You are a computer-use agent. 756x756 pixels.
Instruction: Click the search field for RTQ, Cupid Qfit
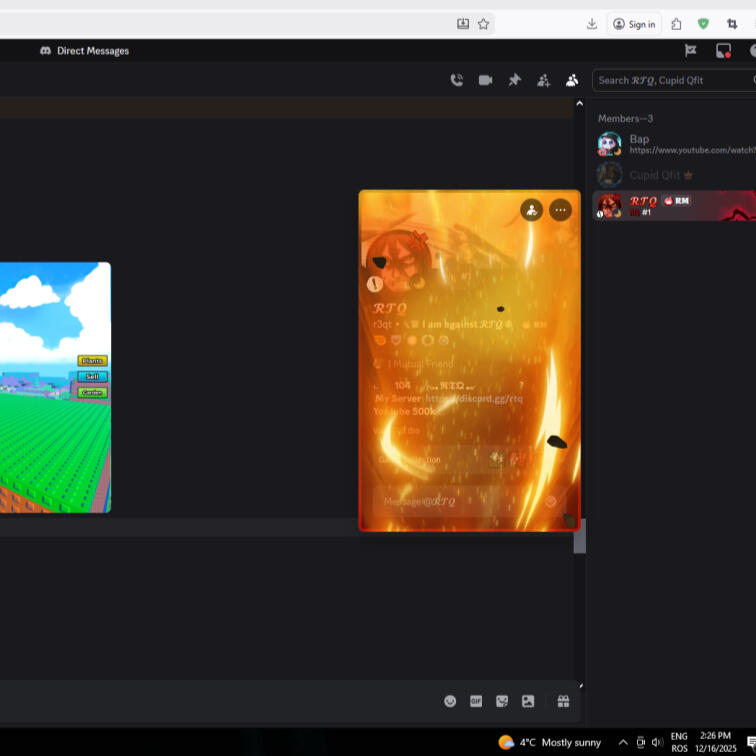click(670, 80)
